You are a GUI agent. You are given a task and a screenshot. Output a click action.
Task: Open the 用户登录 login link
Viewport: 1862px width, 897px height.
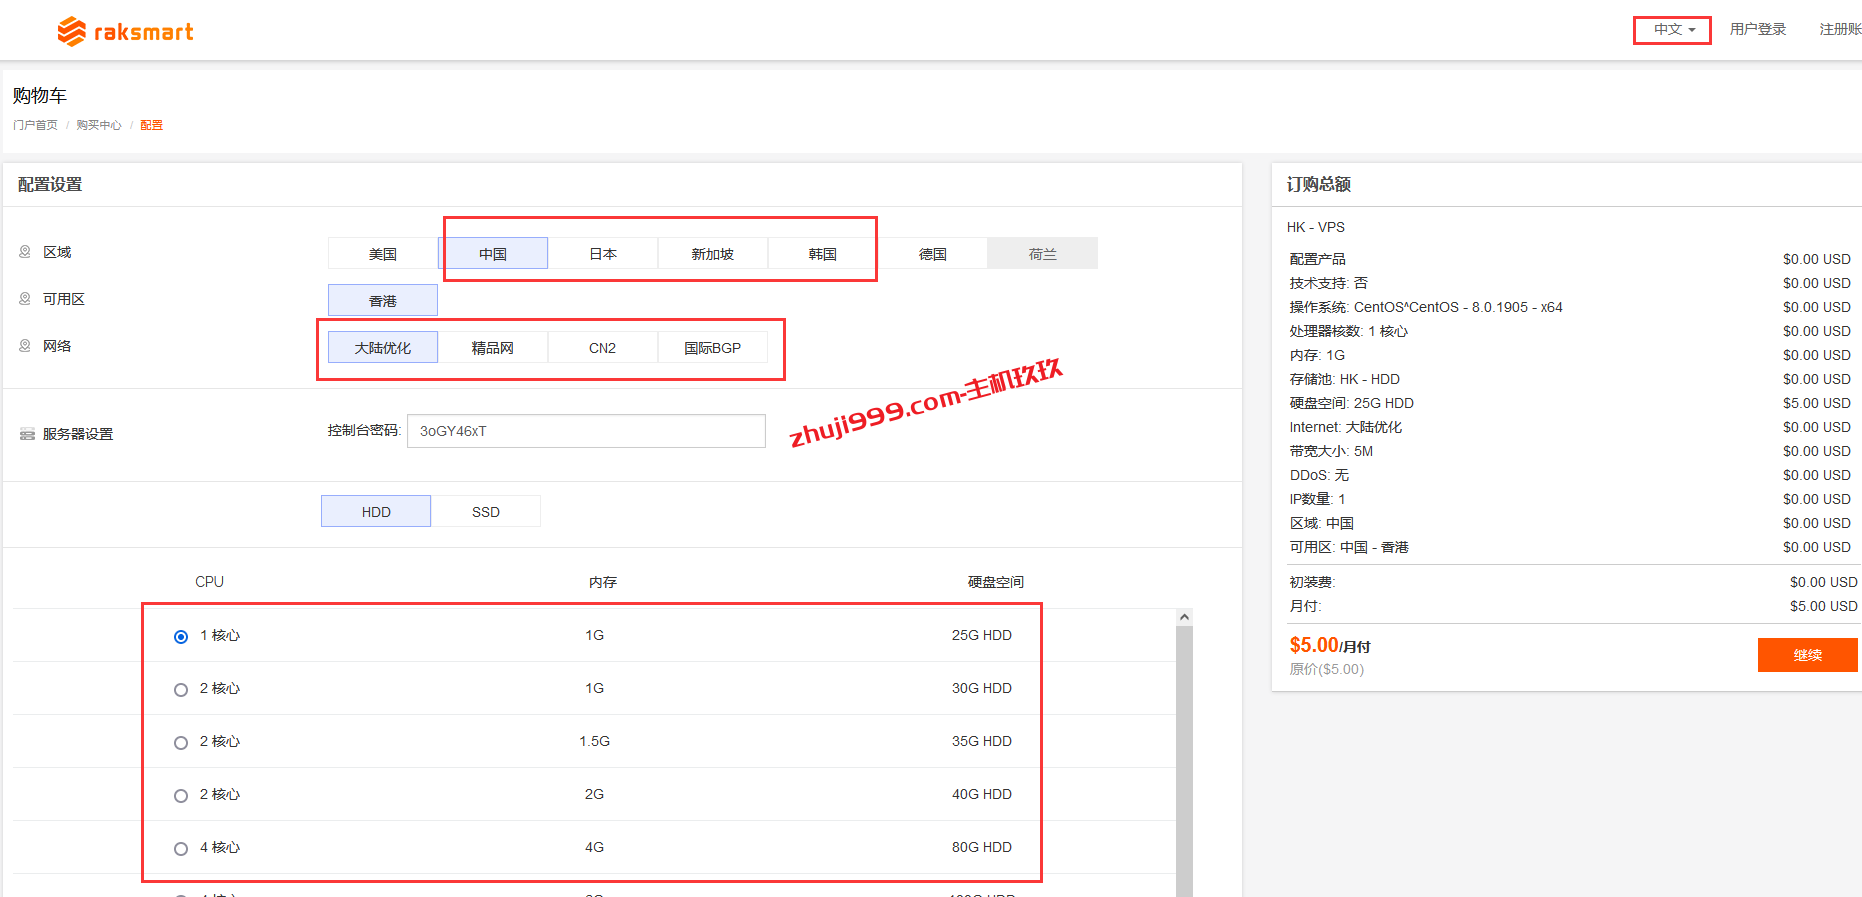pyautogui.click(x=1758, y=30)
